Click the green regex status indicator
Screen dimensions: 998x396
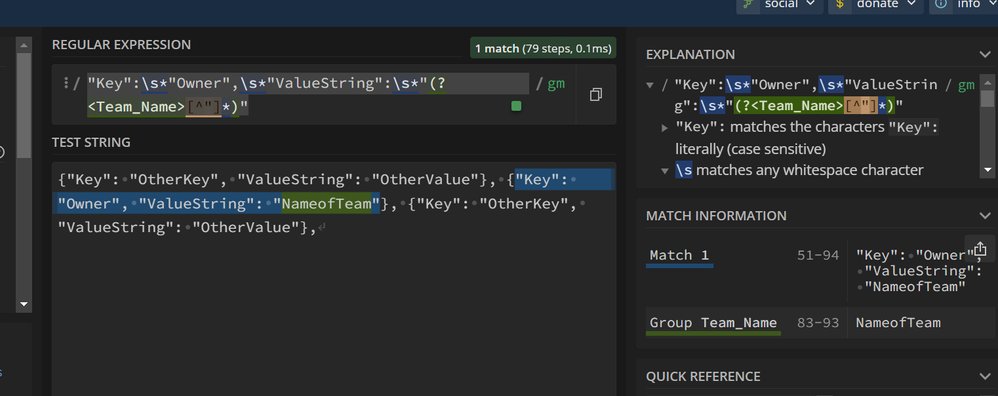(516, 106)
